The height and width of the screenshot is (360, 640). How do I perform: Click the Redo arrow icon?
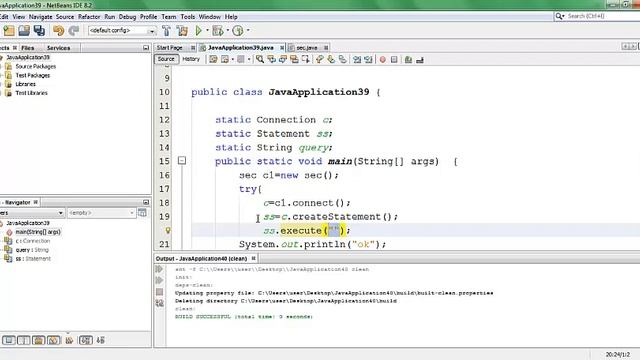click(x=74, y=31)
